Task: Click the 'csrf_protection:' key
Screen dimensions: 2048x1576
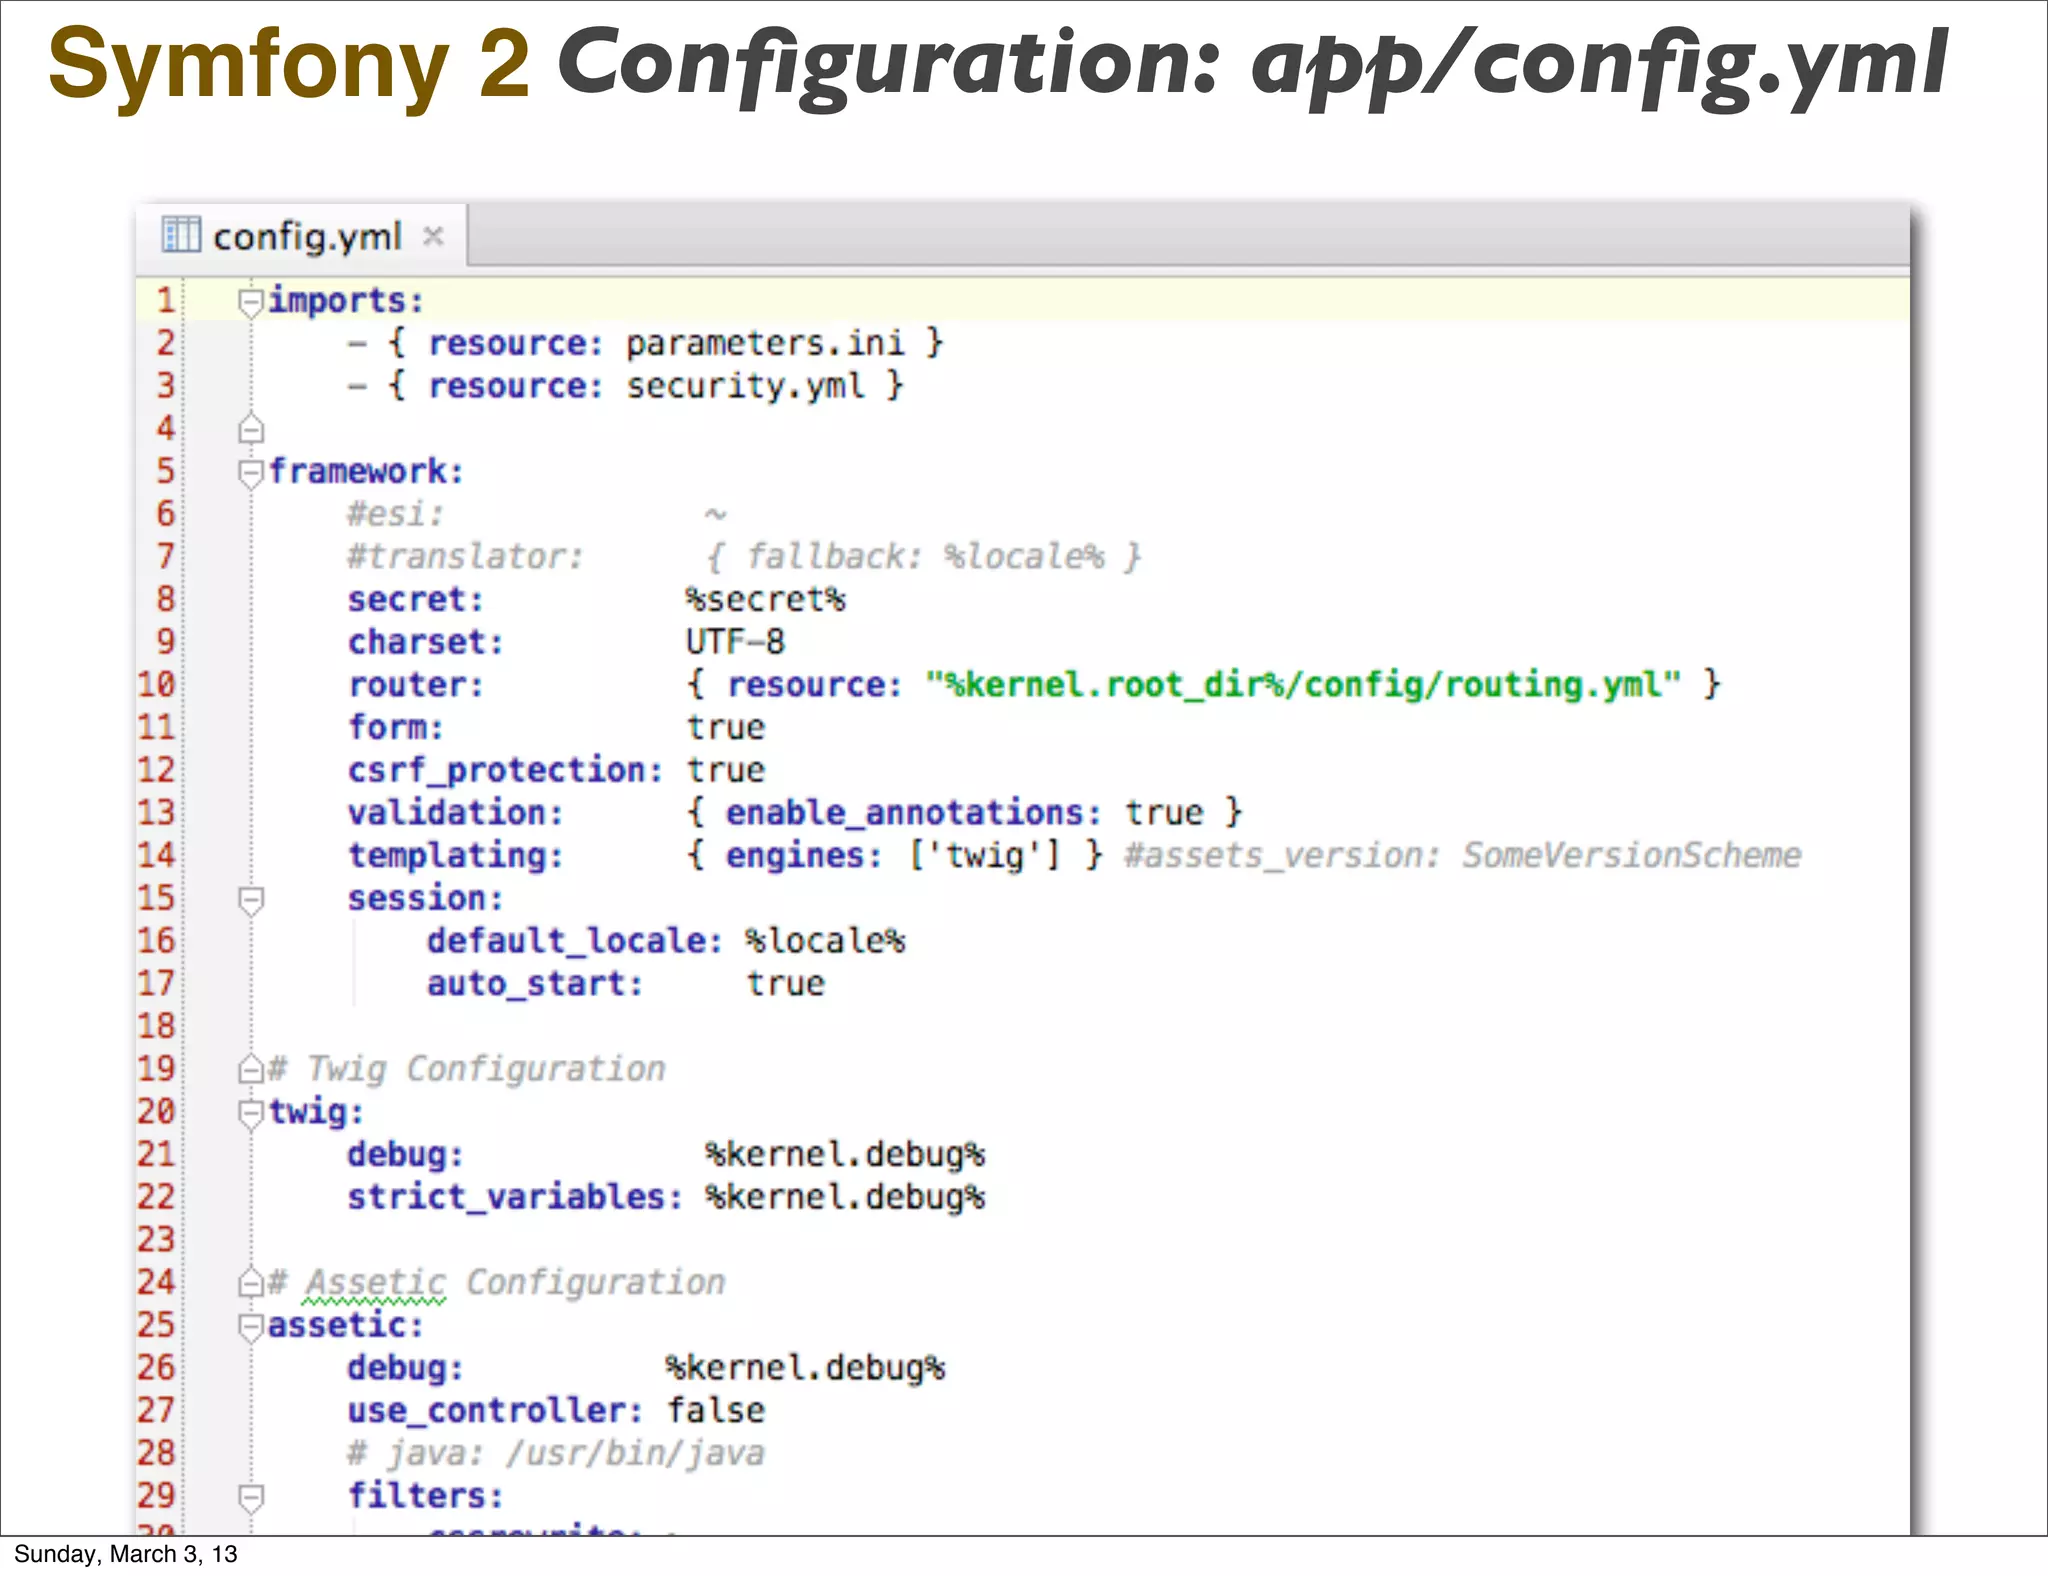Action: [x=505, y=770]
